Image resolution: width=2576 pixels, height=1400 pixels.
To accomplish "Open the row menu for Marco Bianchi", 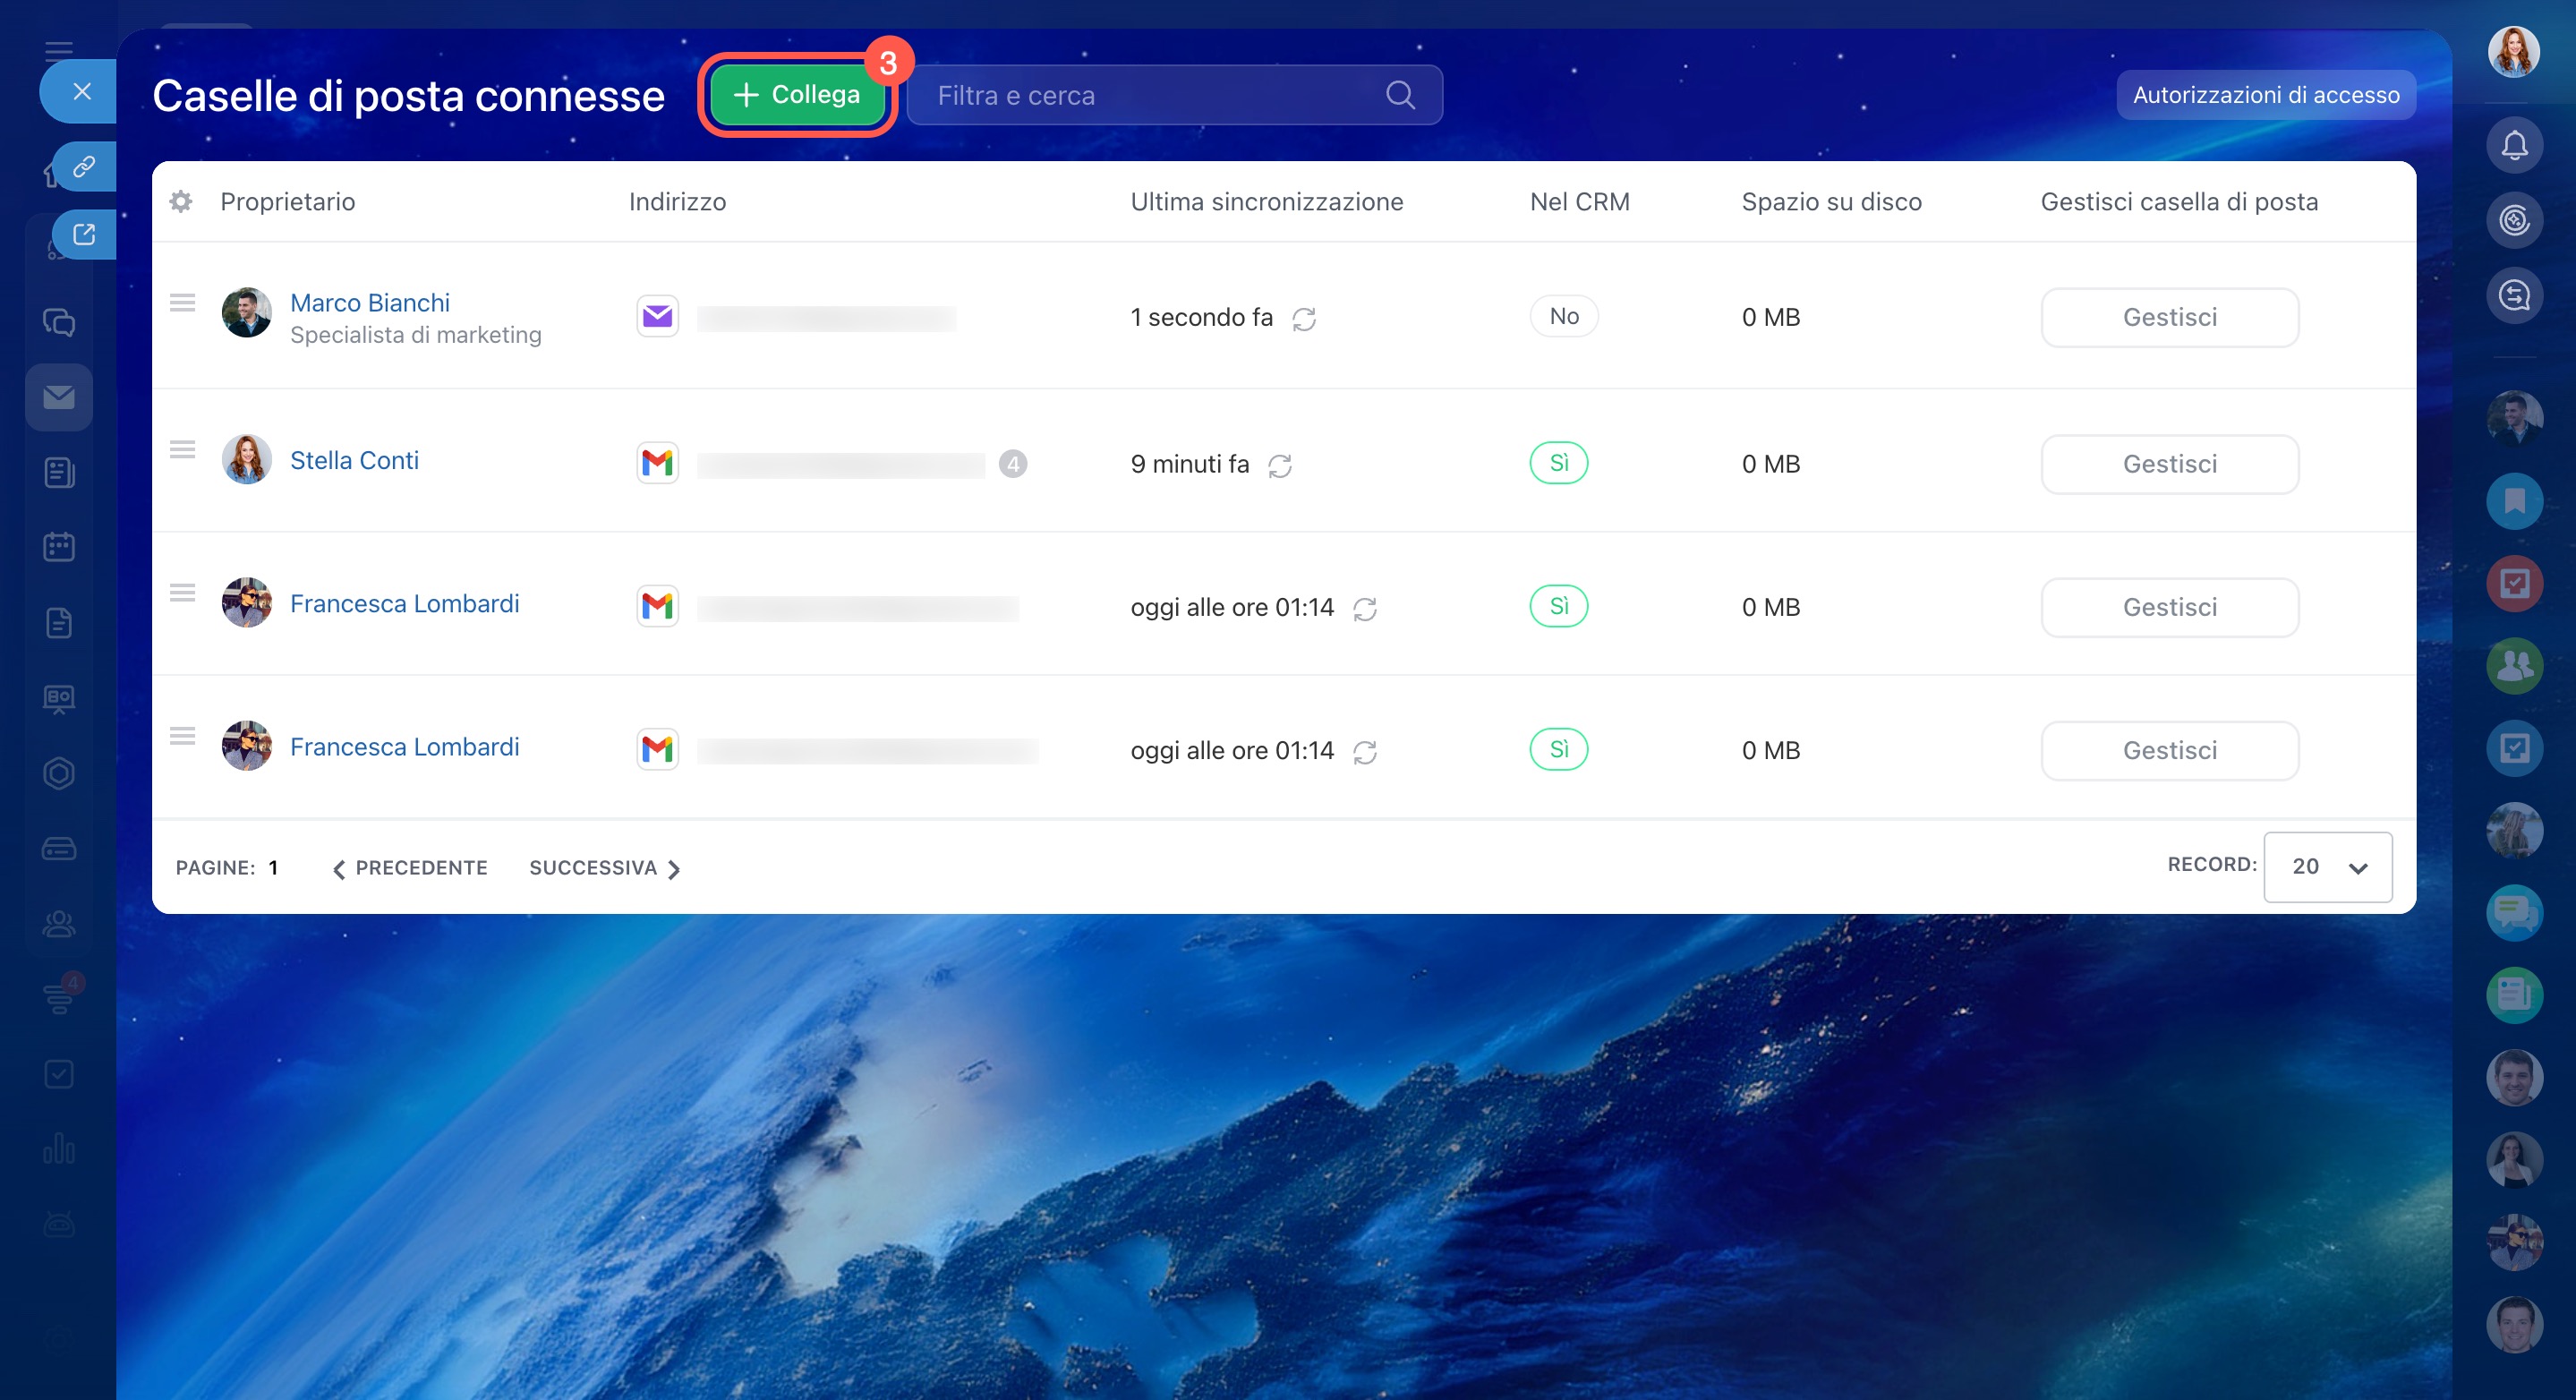I will coord(182,302).
